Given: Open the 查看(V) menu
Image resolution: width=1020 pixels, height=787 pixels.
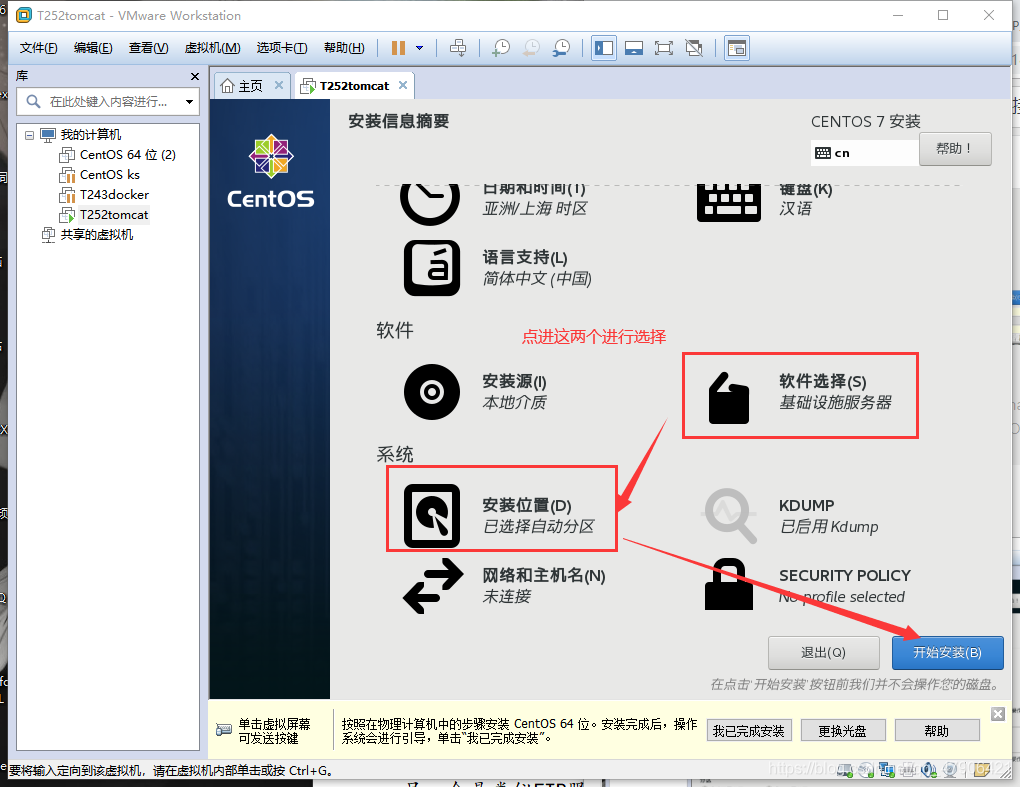Looking at the screenshot, I should click(148, 47).
